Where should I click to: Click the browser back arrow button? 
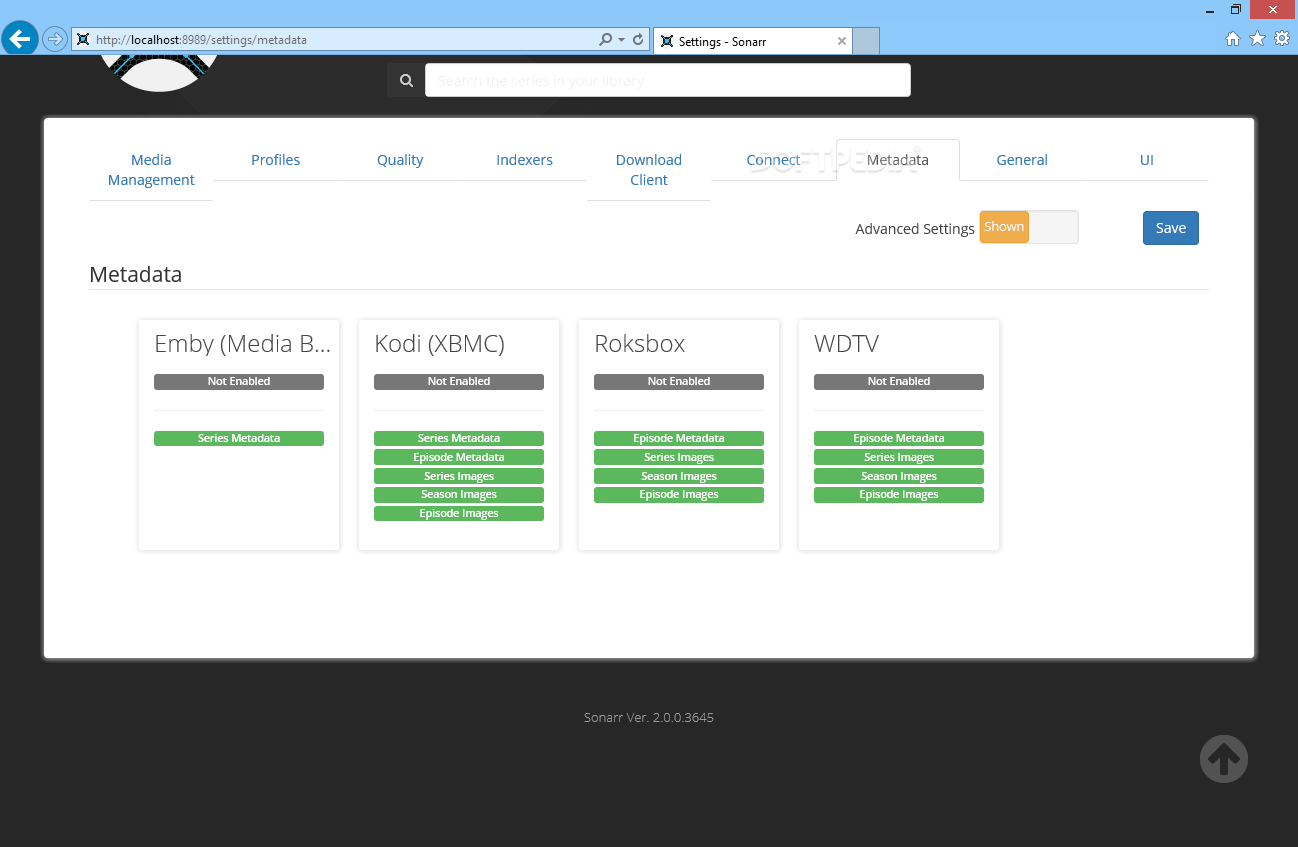pos(20,39)
